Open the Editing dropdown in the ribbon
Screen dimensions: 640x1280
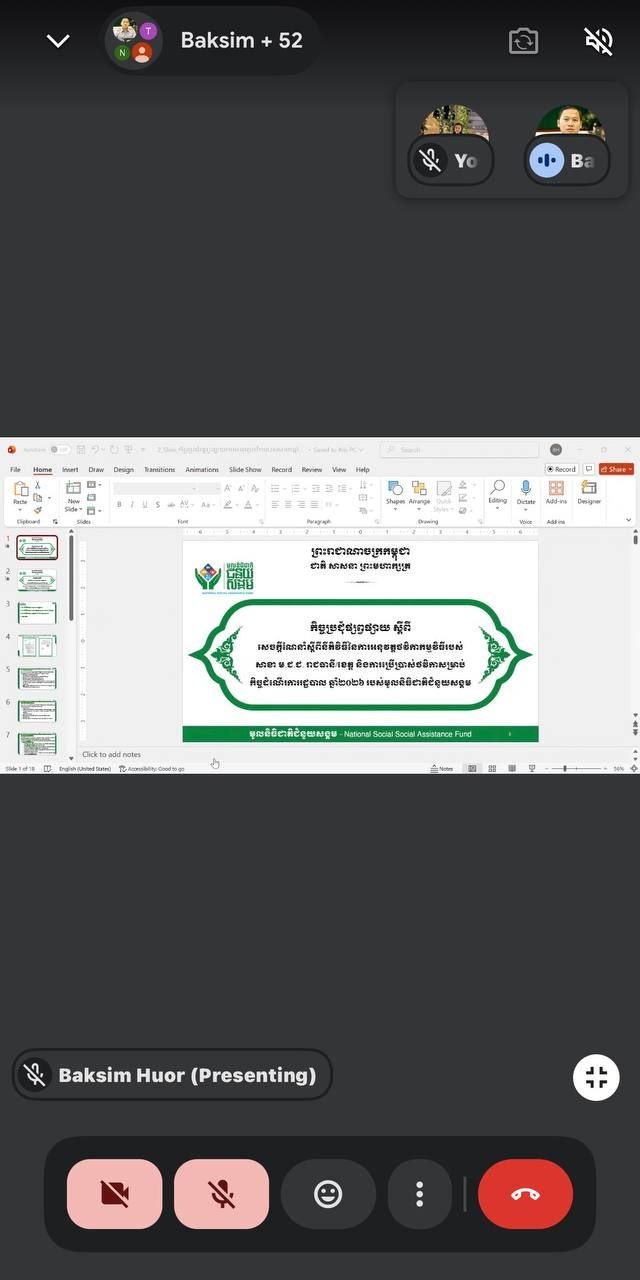(x=497, y=492)
